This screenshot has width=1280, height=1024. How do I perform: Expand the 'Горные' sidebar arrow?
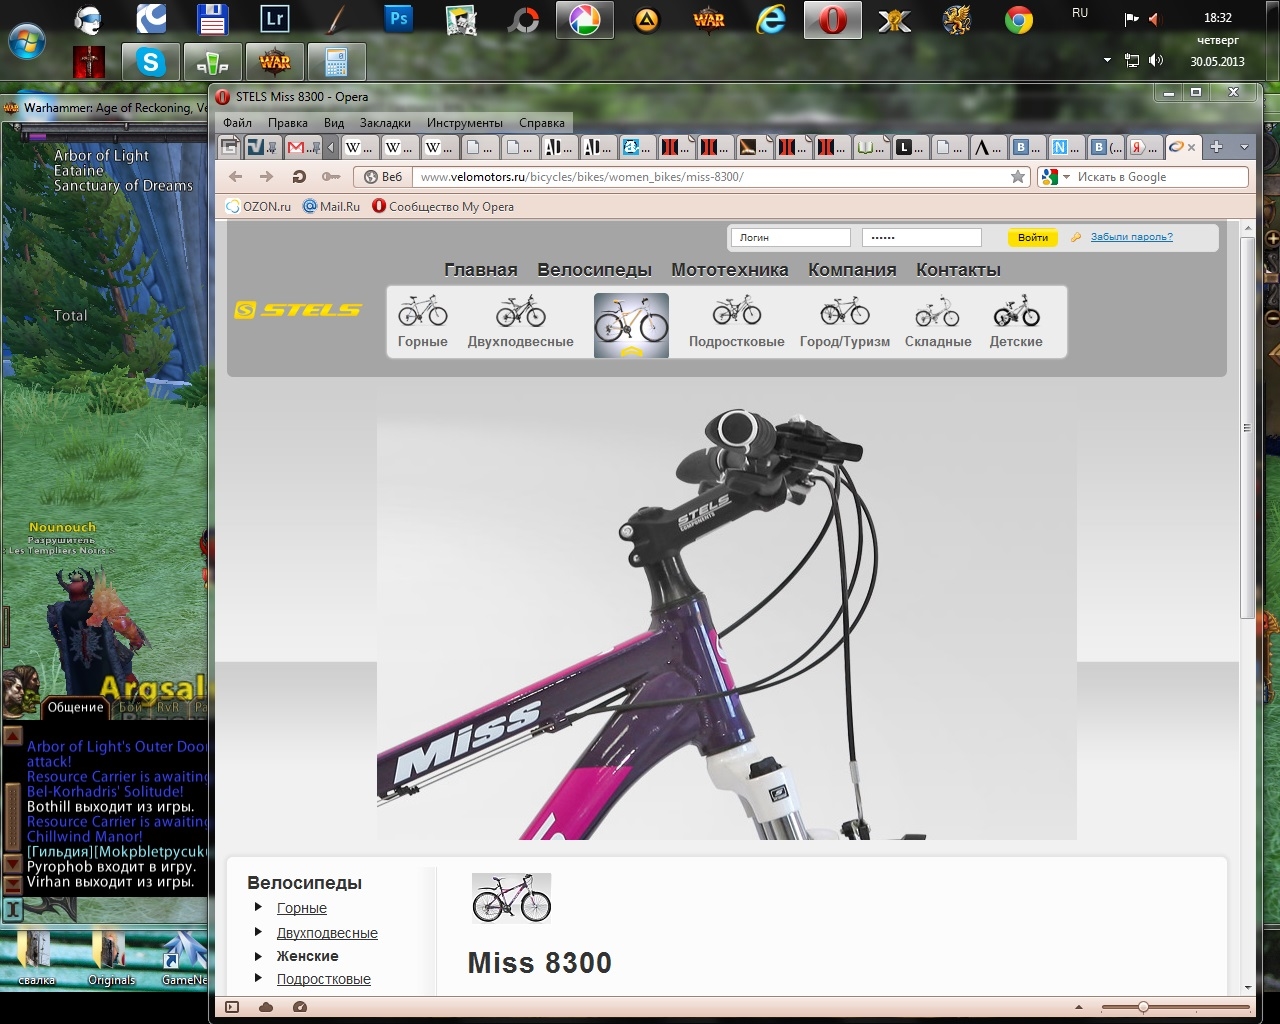(258, 907)
